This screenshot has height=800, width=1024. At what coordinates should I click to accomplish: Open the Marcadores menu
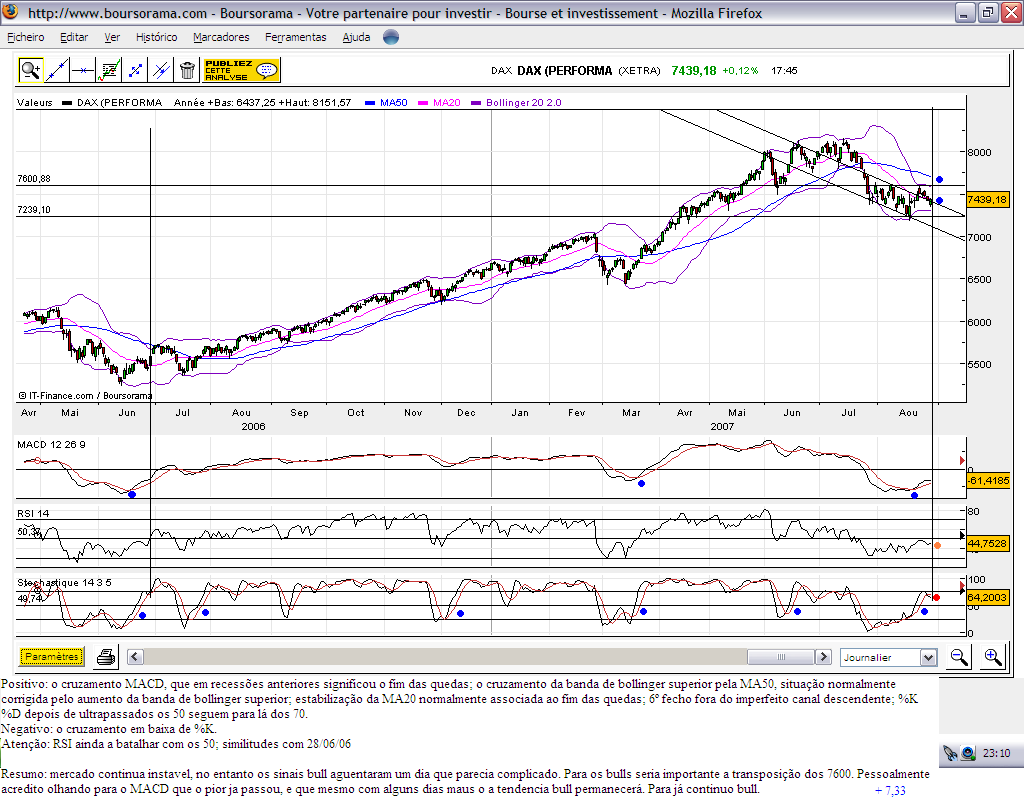click(x=221, y=37)
